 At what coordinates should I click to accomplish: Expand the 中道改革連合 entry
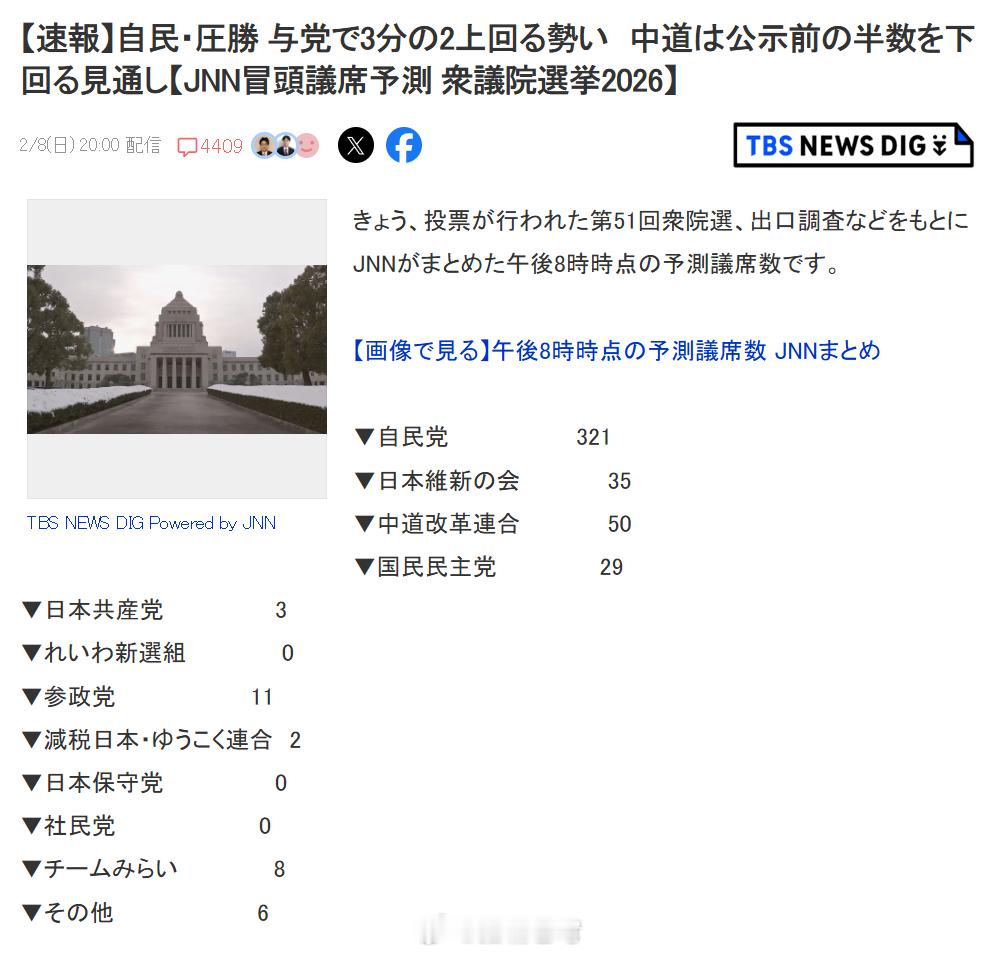437,524
